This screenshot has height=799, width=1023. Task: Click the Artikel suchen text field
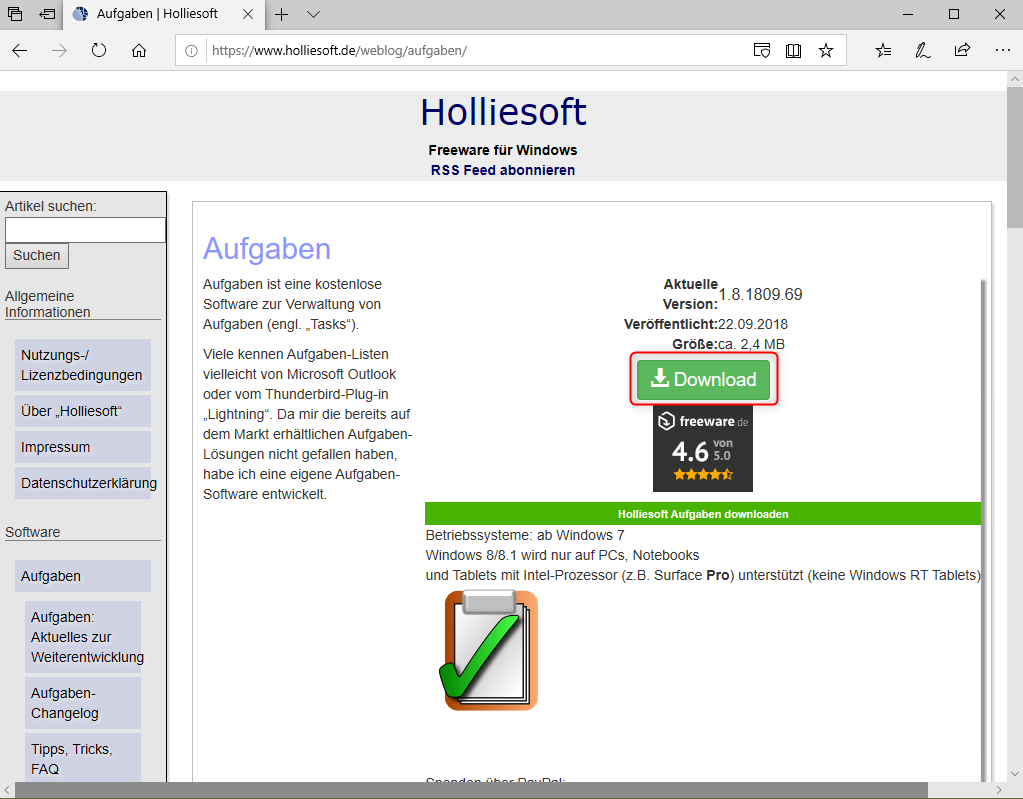point(85,230)
